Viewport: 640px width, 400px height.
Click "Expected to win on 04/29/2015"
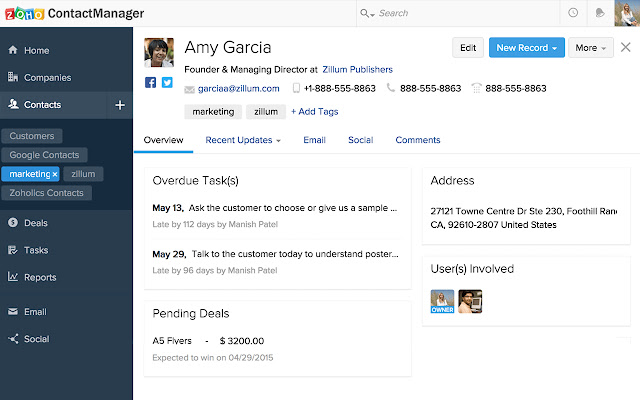(213, 358)
